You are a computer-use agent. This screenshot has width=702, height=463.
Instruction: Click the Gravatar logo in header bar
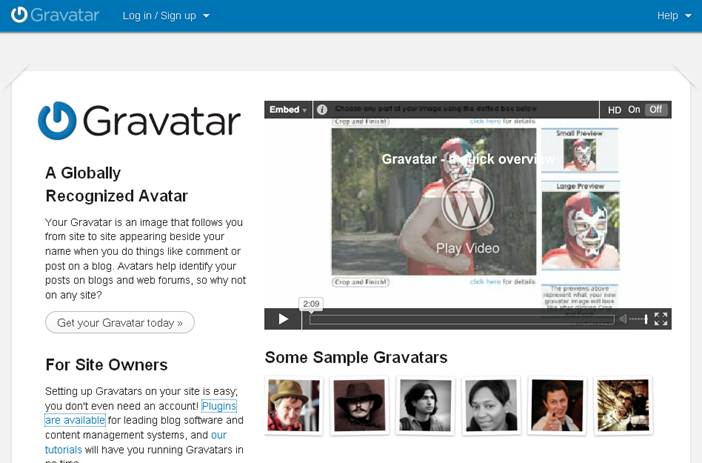[55, 15]
